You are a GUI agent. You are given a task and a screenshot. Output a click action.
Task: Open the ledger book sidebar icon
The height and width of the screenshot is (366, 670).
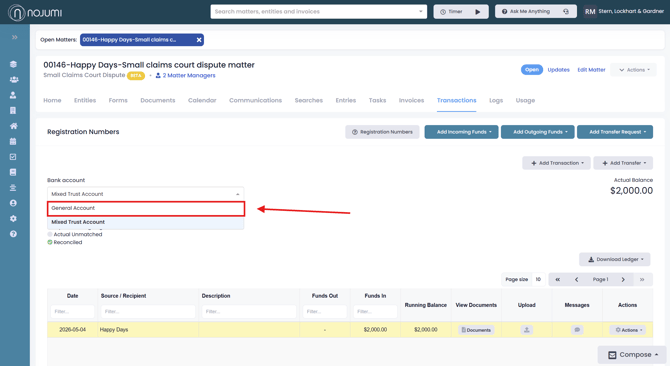click(x=13, y=172)
